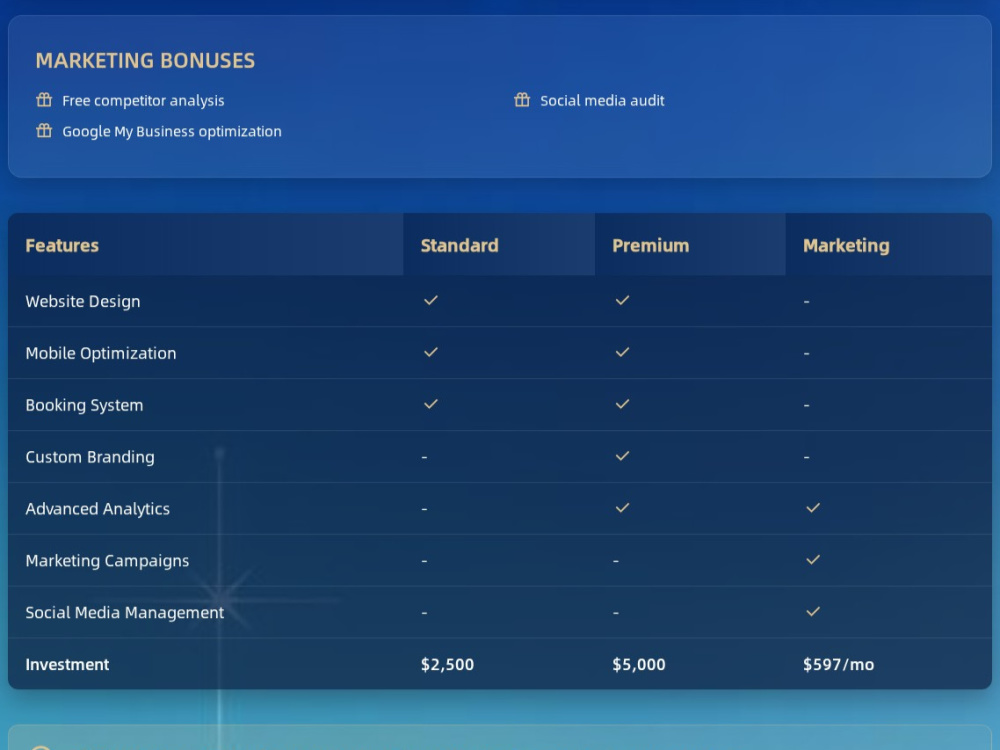Click Premium dash in Marketing Campaigns row
This screenshot has height=750, width=1000.
tap(615, 561)
